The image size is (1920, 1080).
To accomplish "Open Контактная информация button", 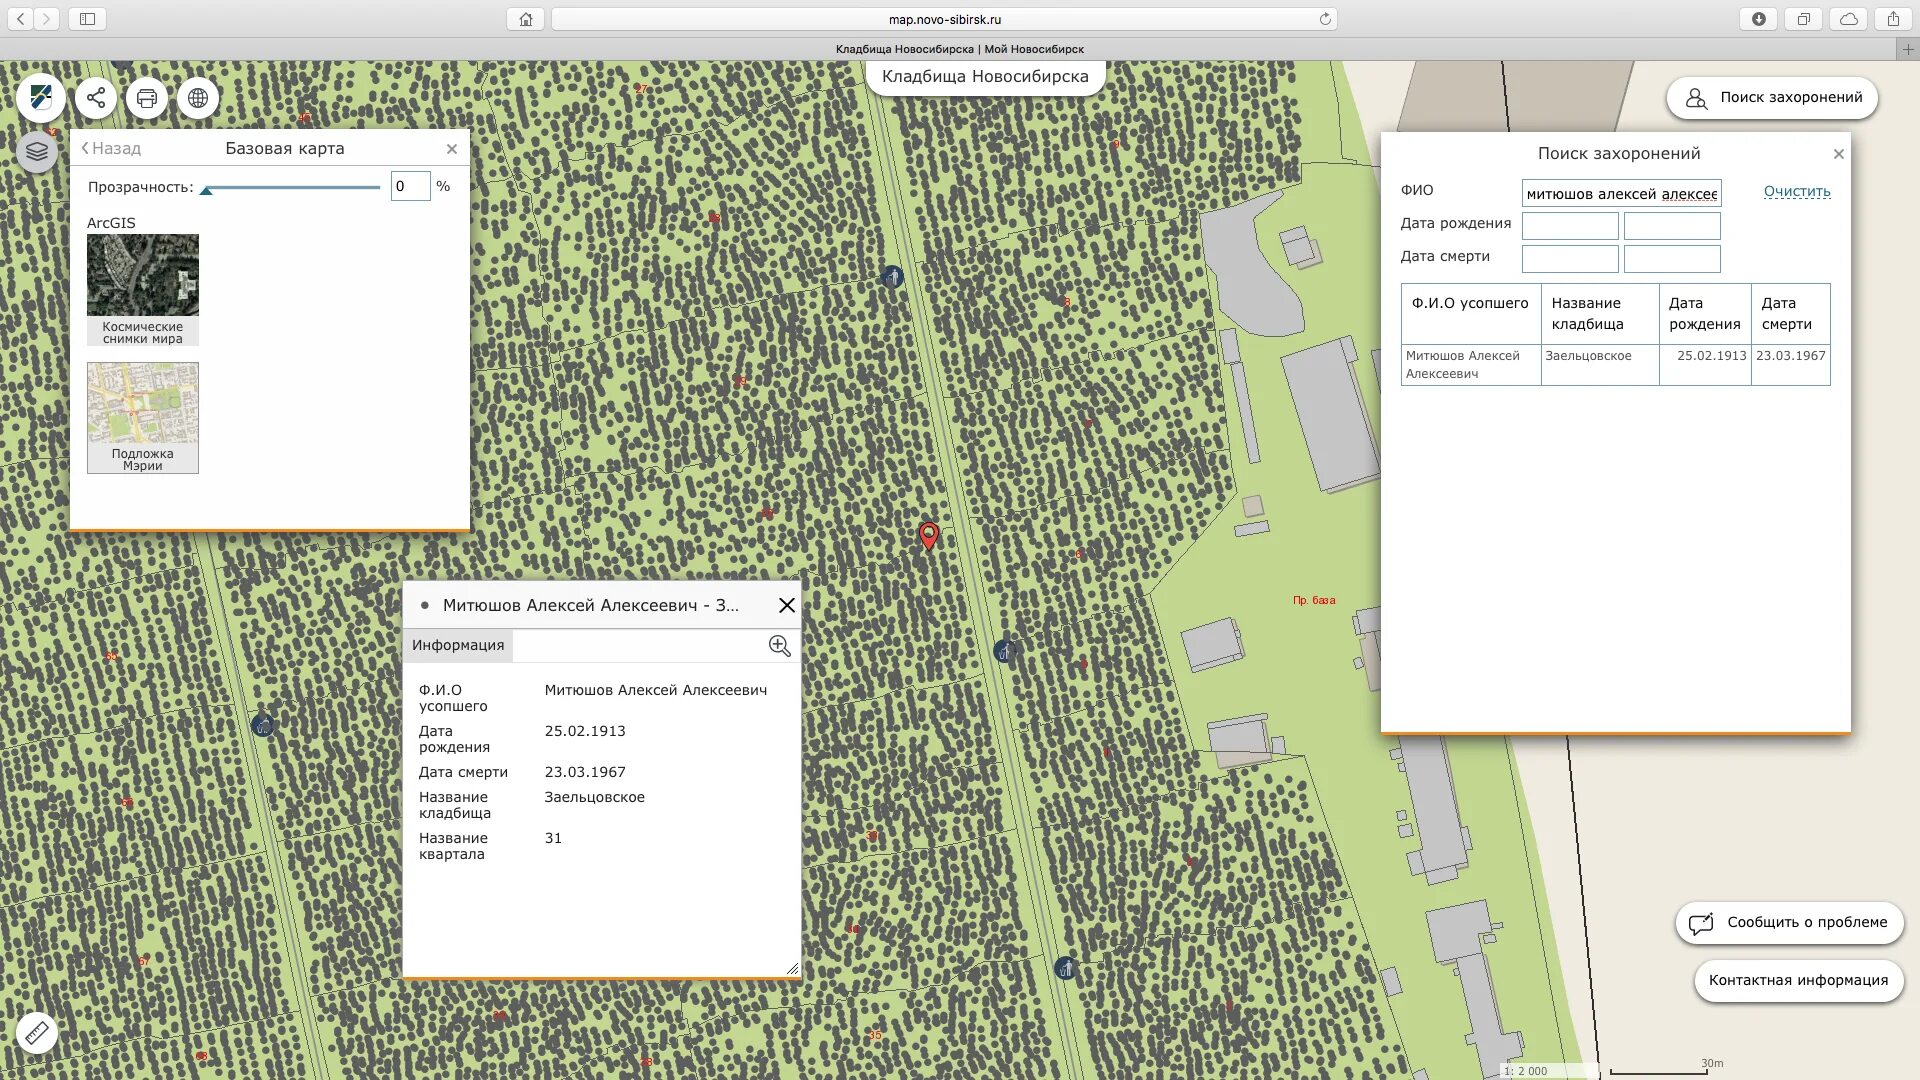I will click(x=1798, y=980).
